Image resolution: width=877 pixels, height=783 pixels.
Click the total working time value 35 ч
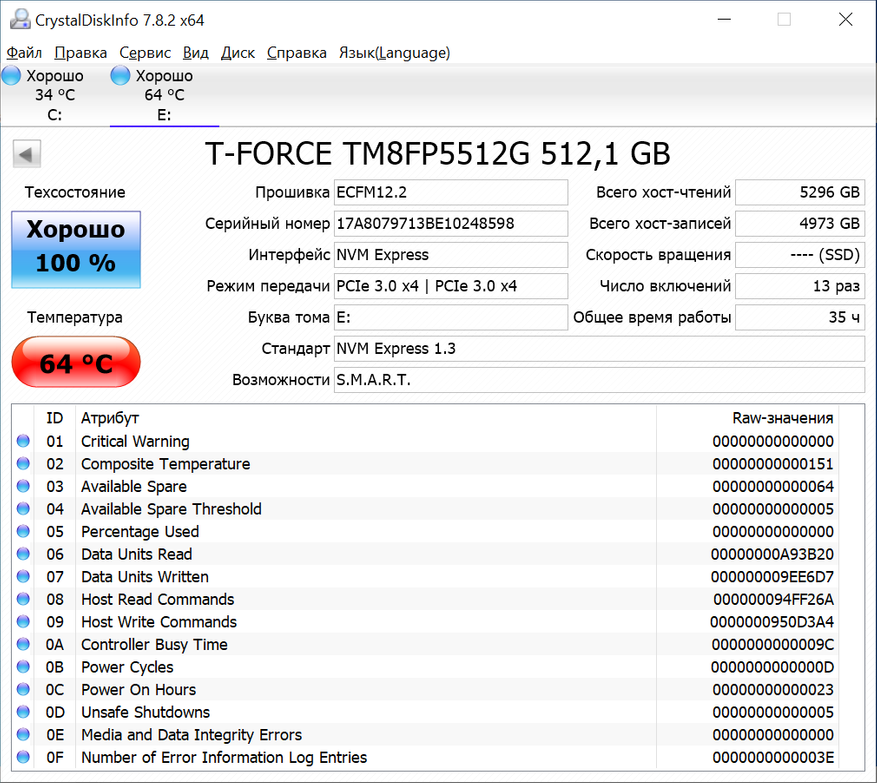(800, 318)
